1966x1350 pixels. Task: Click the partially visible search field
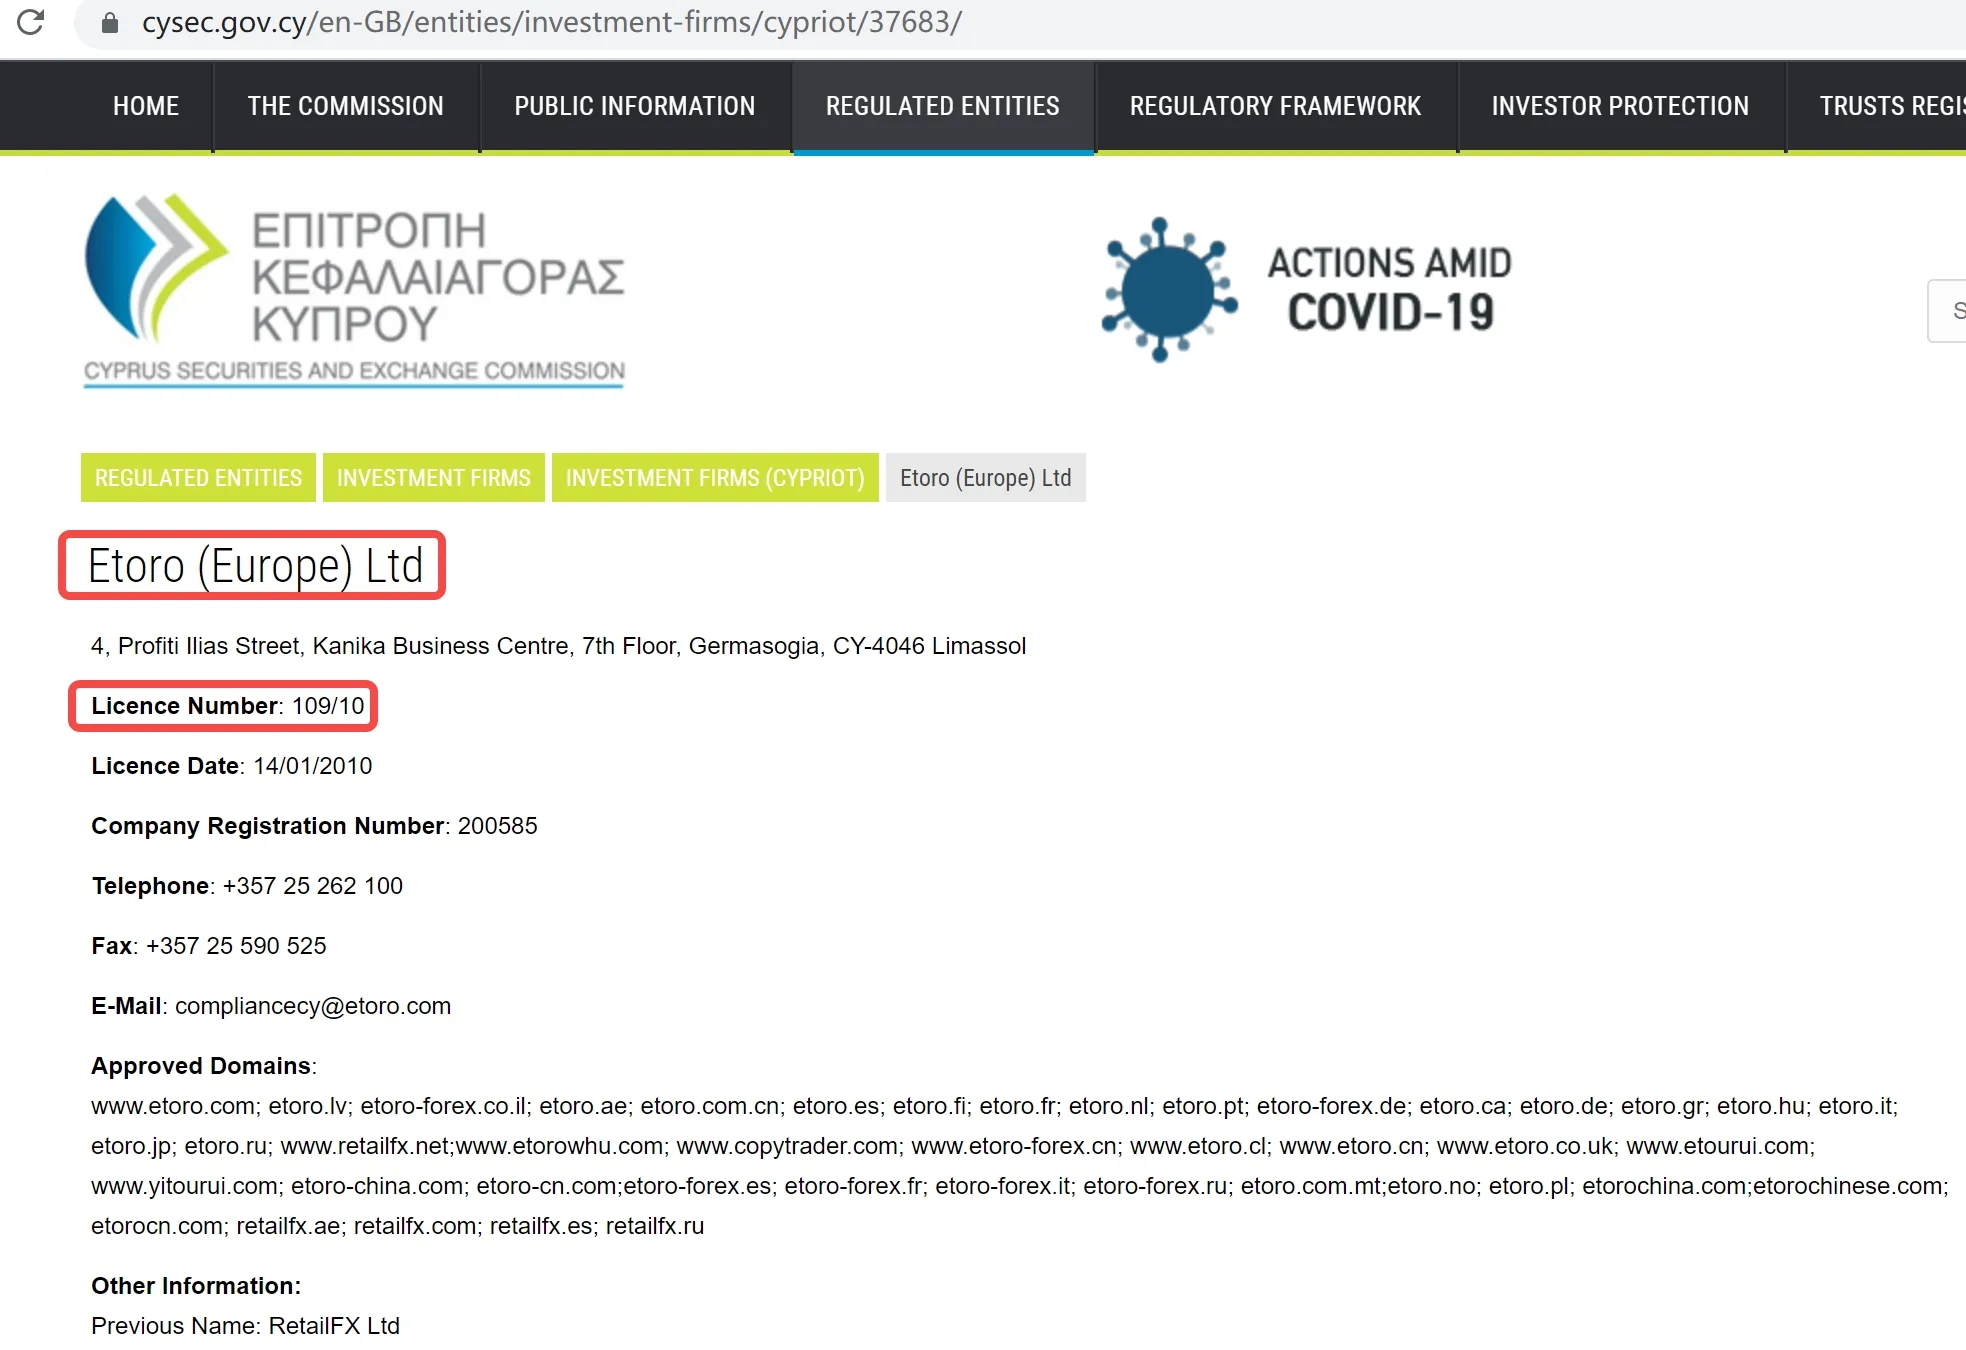tap(1947, 311)
